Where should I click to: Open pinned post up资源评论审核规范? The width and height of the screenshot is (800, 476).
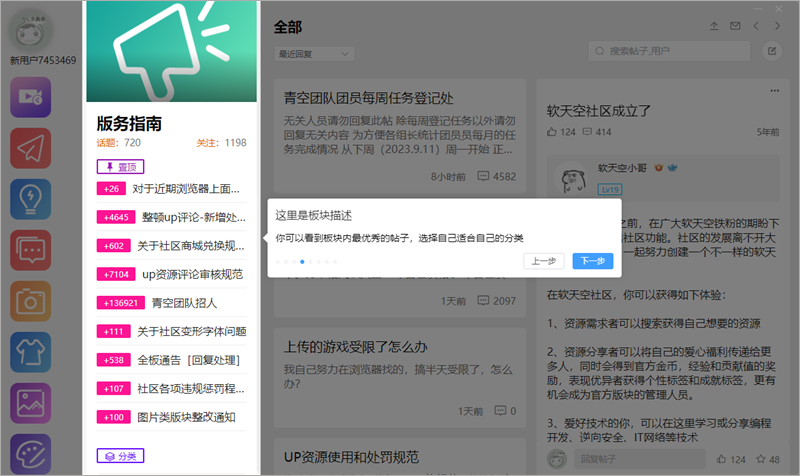click(x=192, y=274)
